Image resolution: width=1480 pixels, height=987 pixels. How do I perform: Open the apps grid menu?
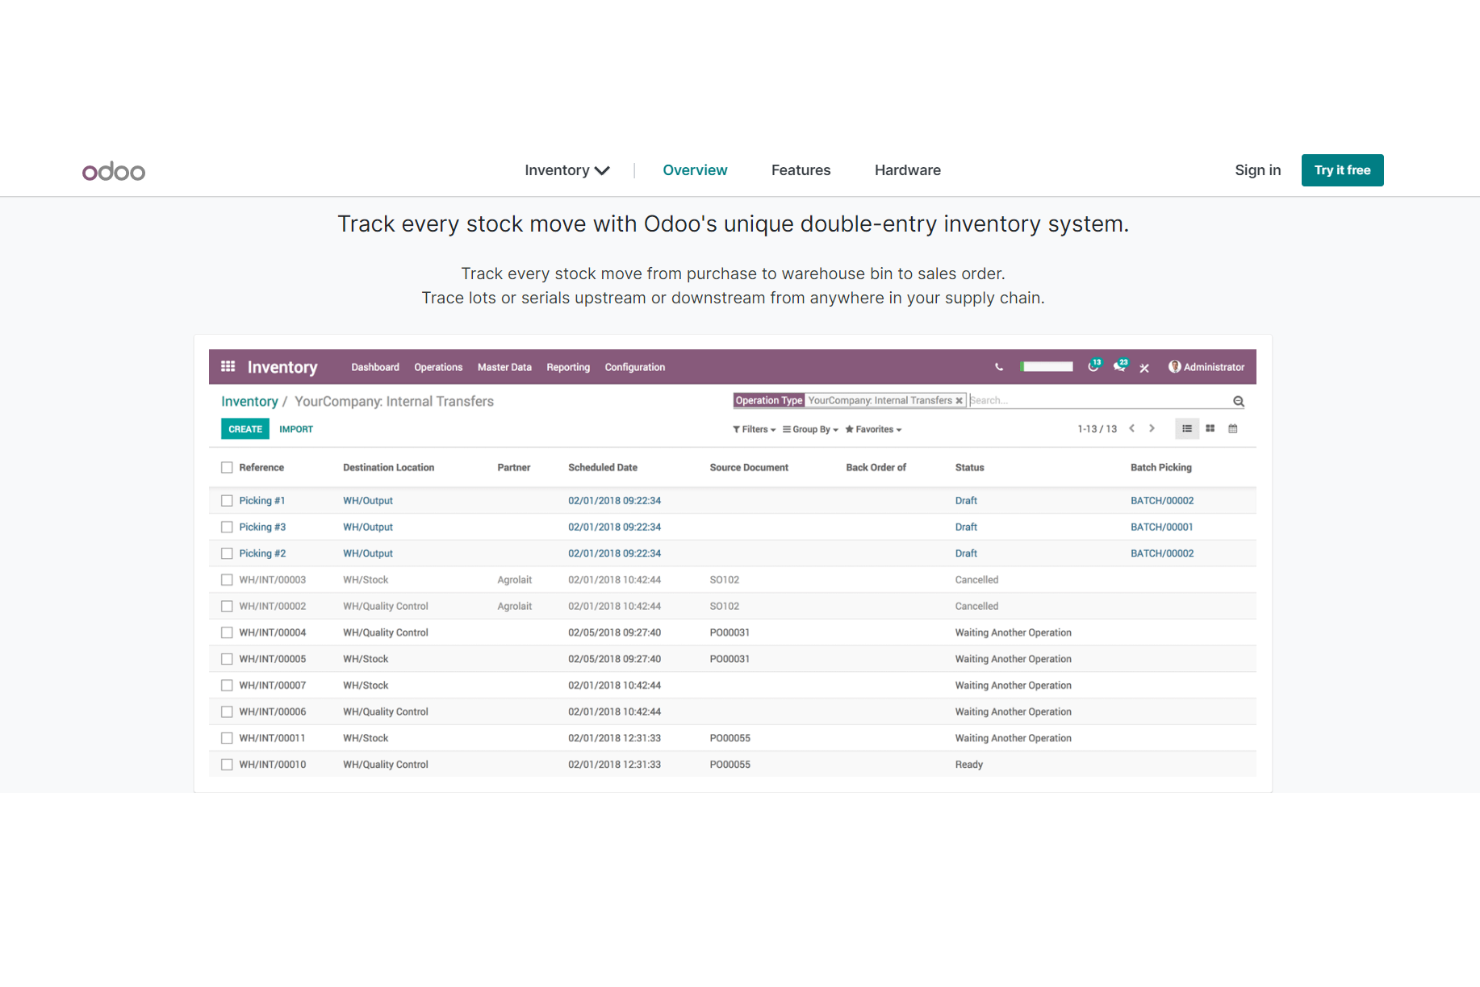228,366
